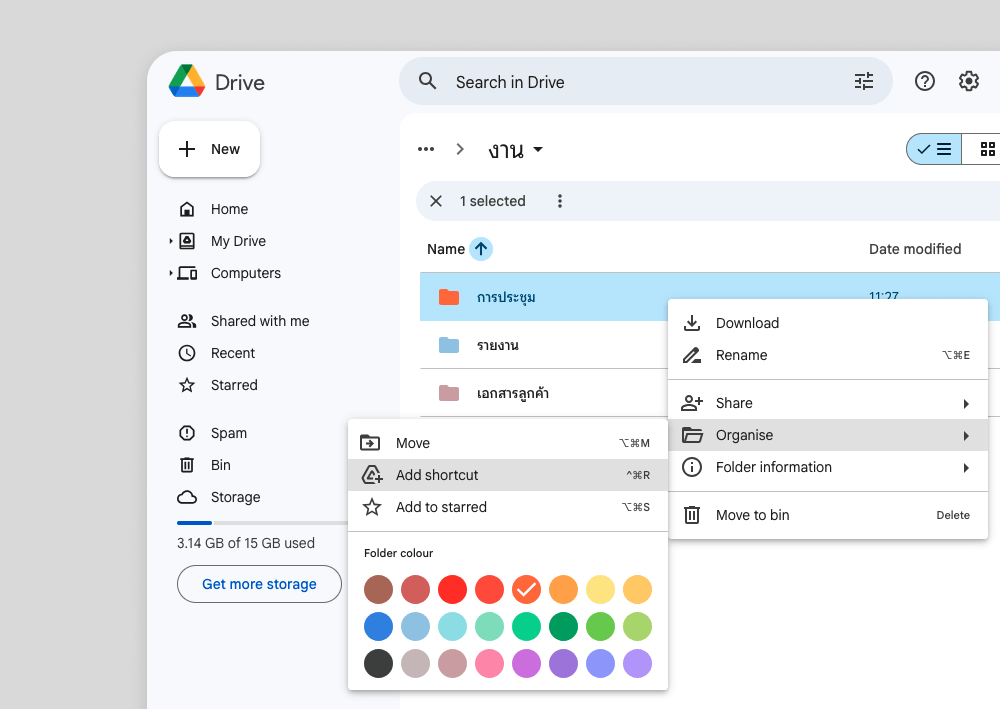Screen dimensions: 1000x709
Task: Select Rename in the context menu
Action: point(741,355)
